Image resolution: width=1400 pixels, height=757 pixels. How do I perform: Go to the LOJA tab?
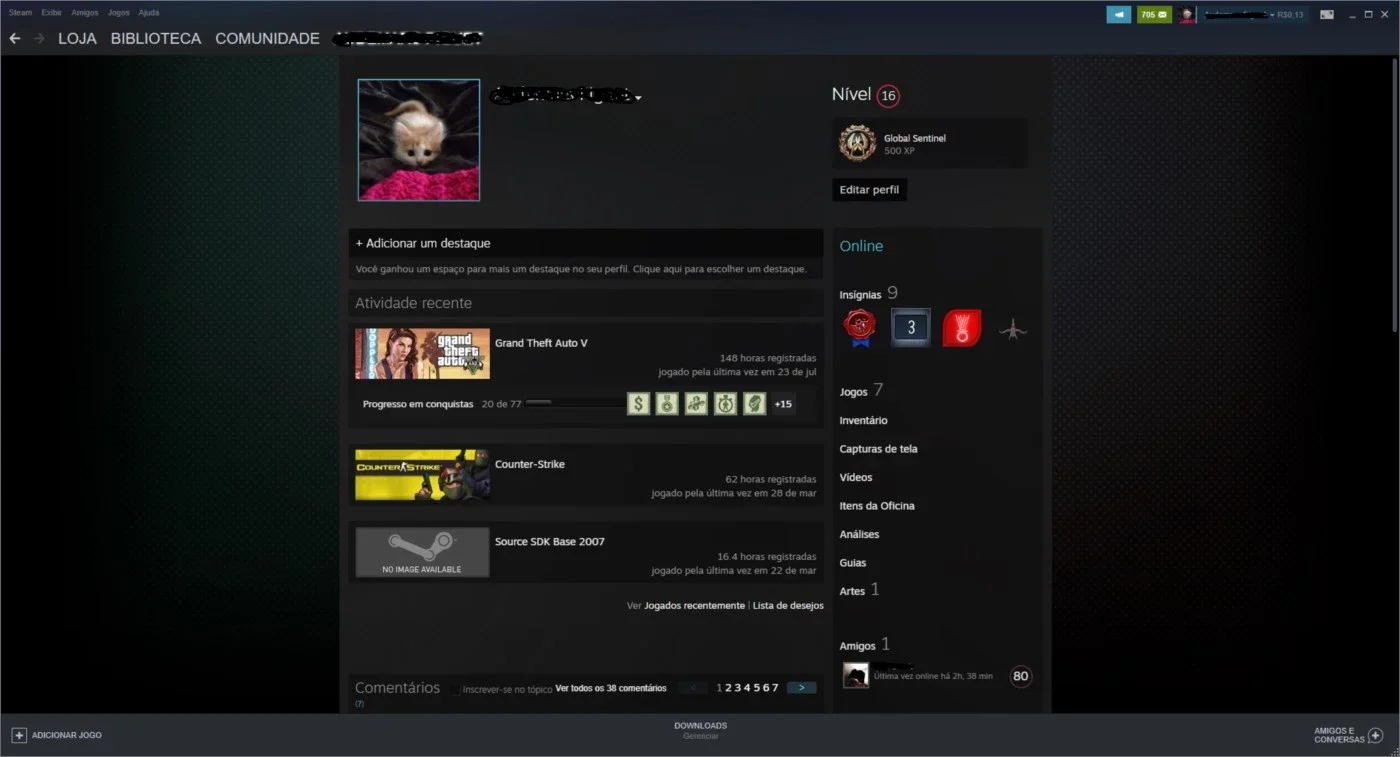pyautogui.click(x=77, y=38)
